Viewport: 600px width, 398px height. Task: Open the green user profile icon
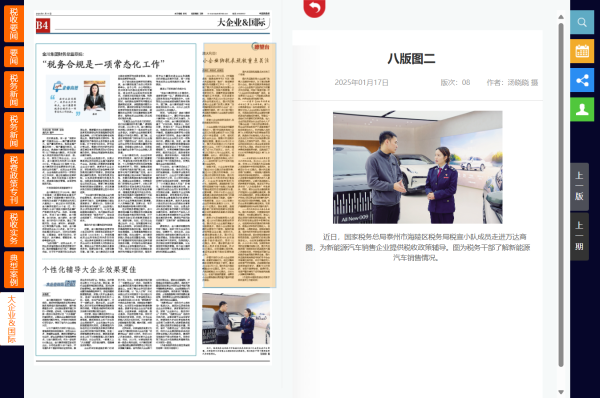pos(582,109)
